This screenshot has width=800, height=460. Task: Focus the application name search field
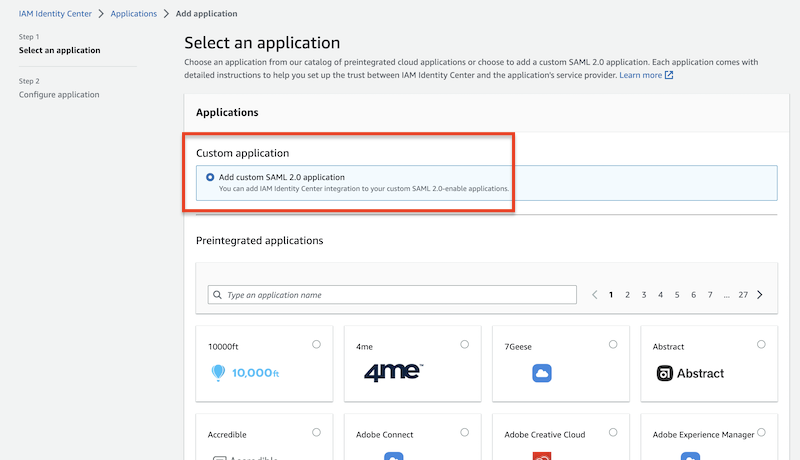392,295
